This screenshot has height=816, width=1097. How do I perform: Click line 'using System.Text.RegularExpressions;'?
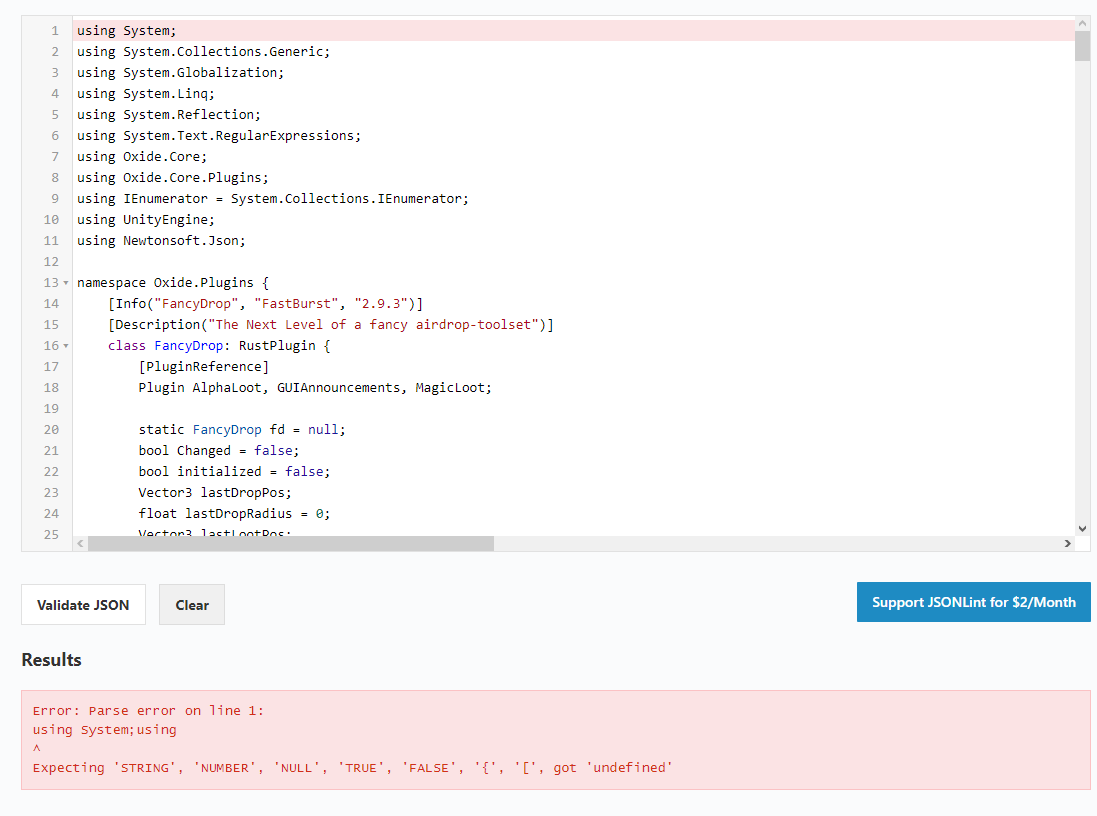[219, 136]
